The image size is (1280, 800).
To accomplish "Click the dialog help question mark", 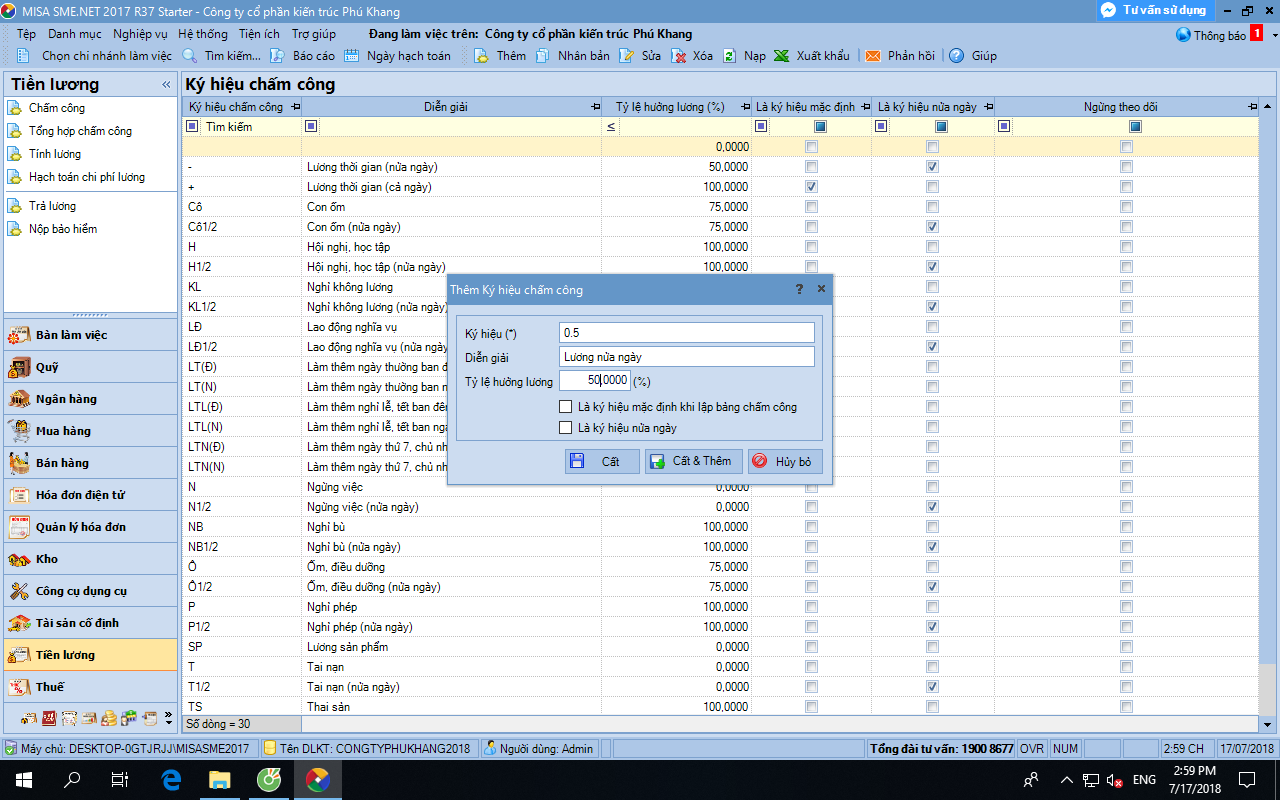I will pos(799,289).
